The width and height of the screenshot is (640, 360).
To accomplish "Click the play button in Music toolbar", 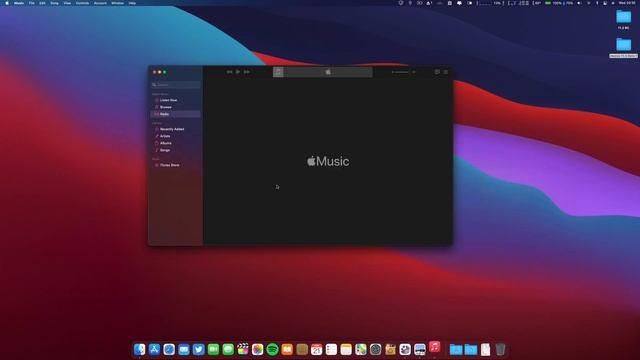I will (238, 72).
